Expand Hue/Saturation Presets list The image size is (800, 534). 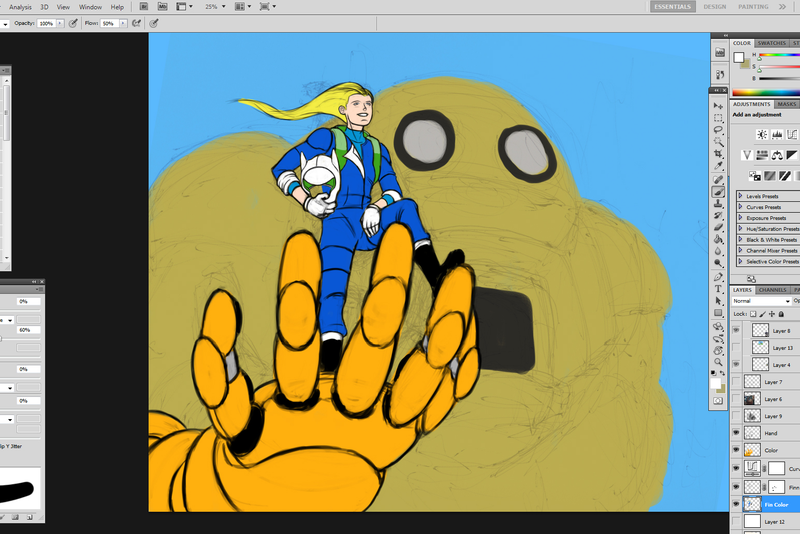[x=740, y=228]
